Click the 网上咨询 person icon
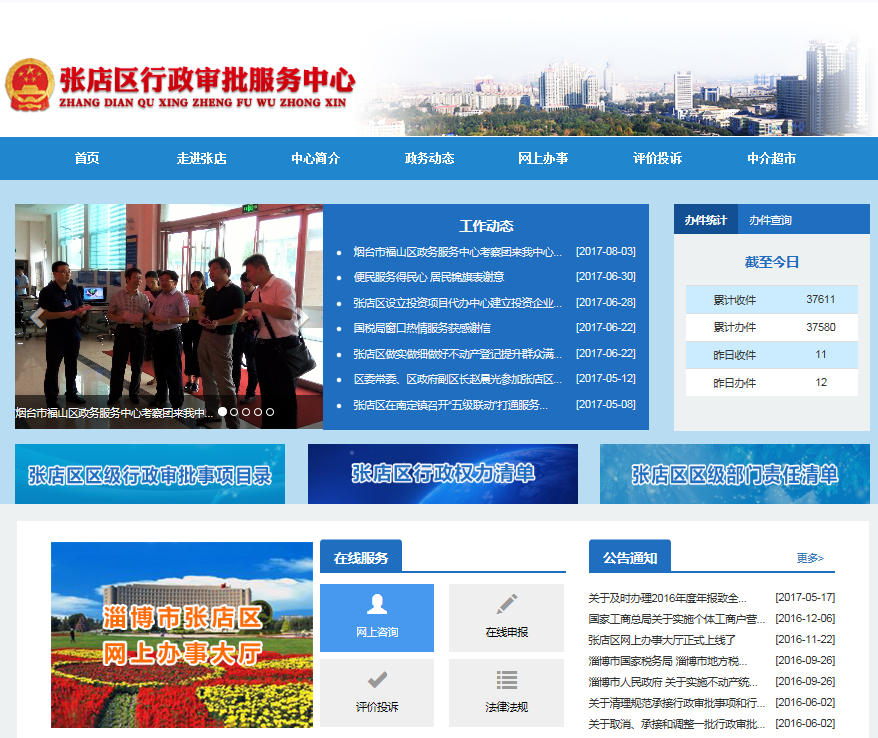Screen dimensions: 878x738 377,604
